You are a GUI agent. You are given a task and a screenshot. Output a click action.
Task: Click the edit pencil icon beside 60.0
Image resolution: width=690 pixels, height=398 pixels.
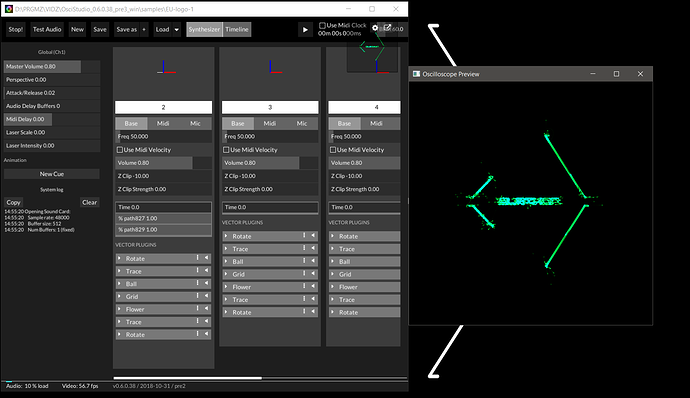(387, 28)
